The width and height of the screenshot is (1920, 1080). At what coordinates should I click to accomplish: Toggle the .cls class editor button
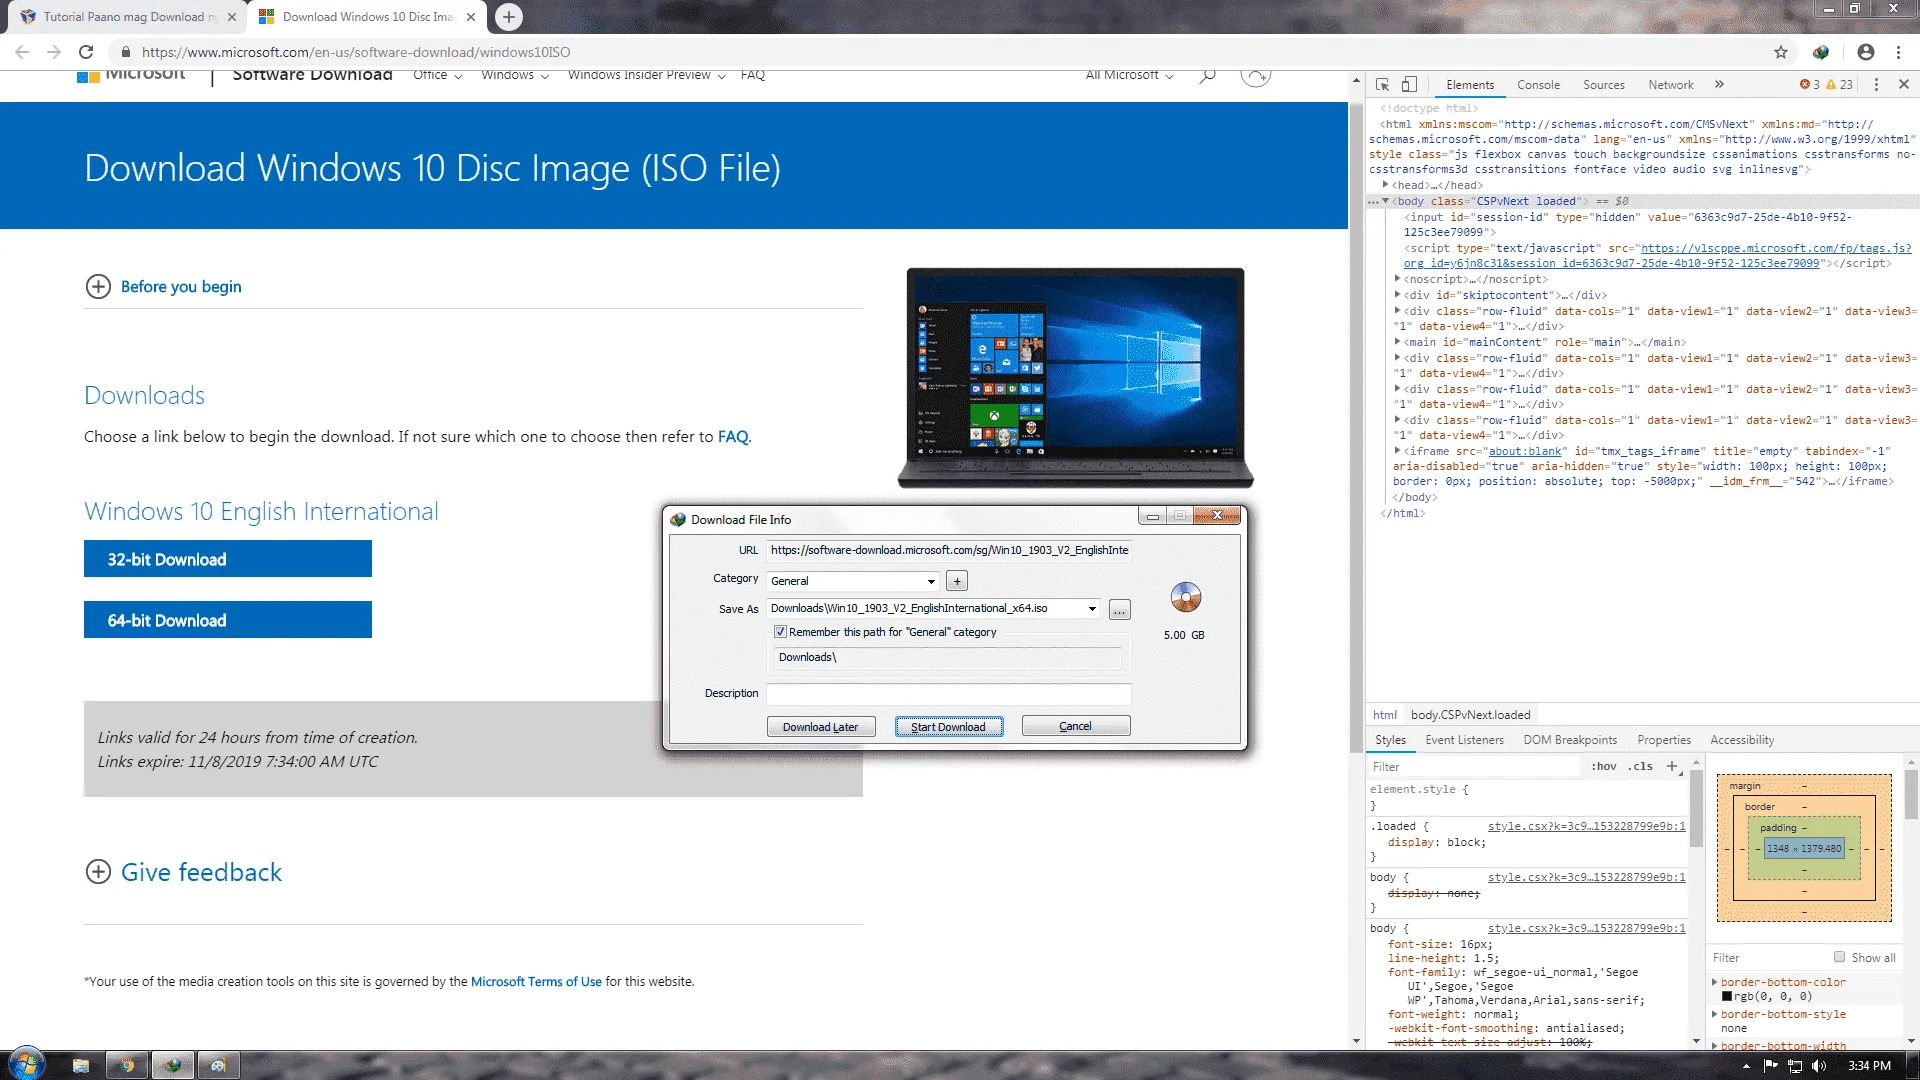(1640, 767)
